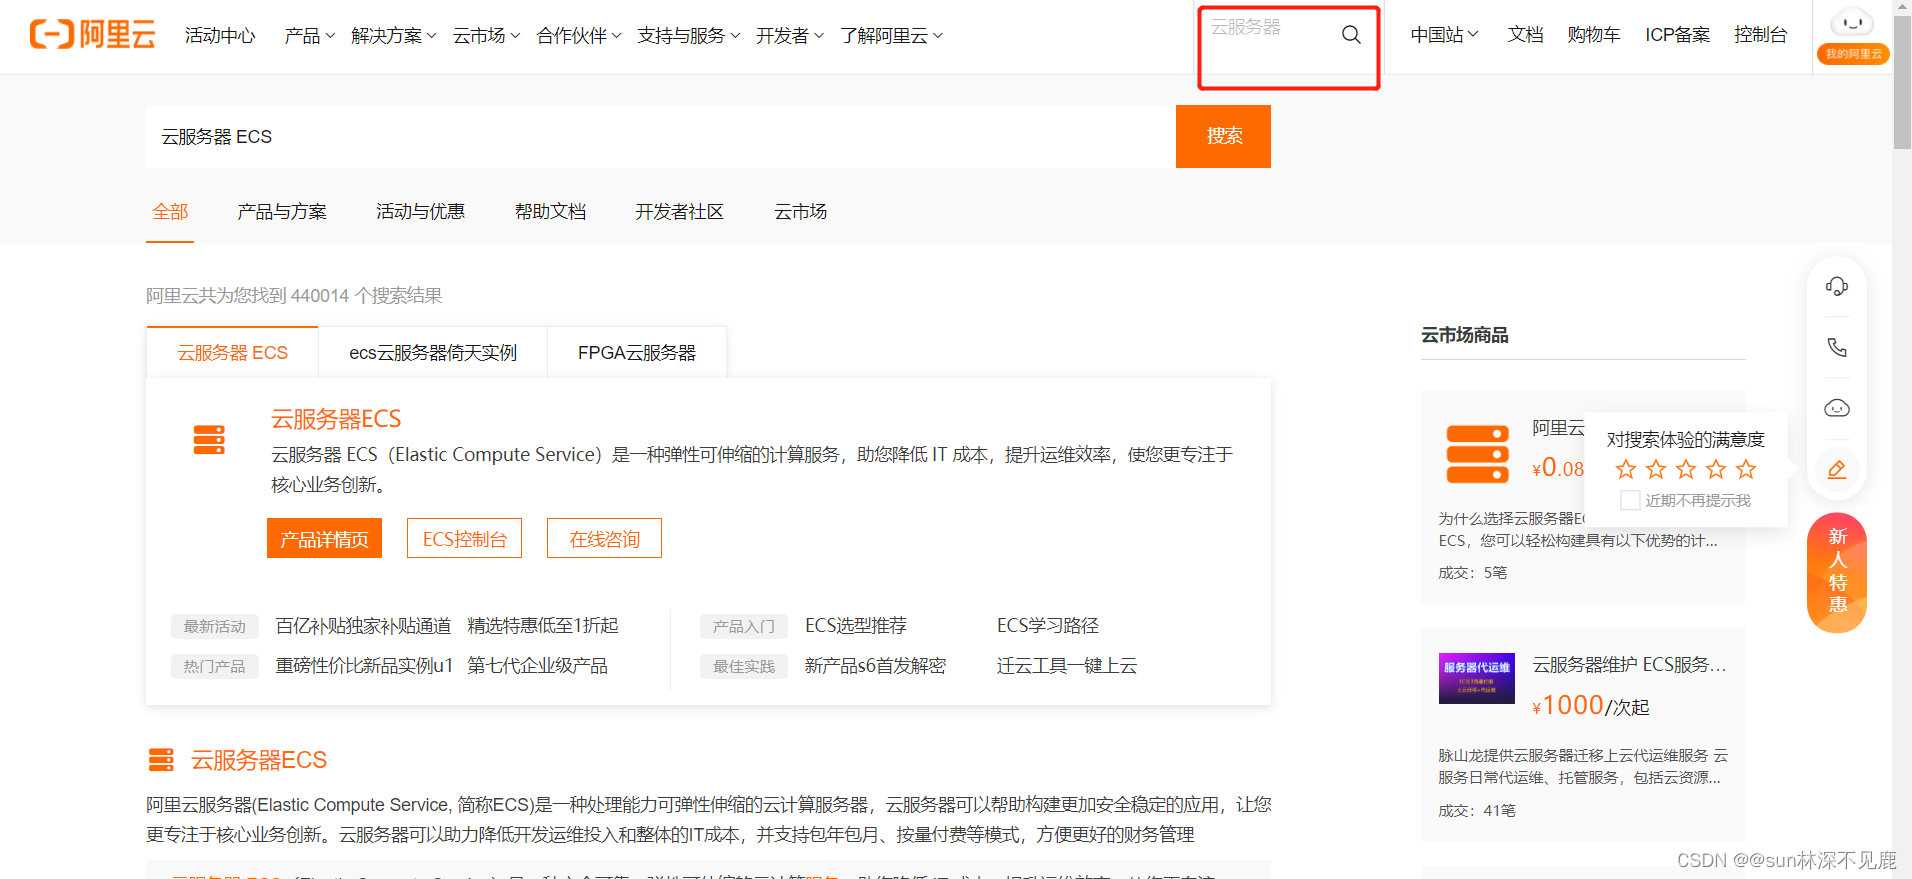Open the 文档 link in header
This screenshot has height=879, width=1912.
tap(1525, 35)
